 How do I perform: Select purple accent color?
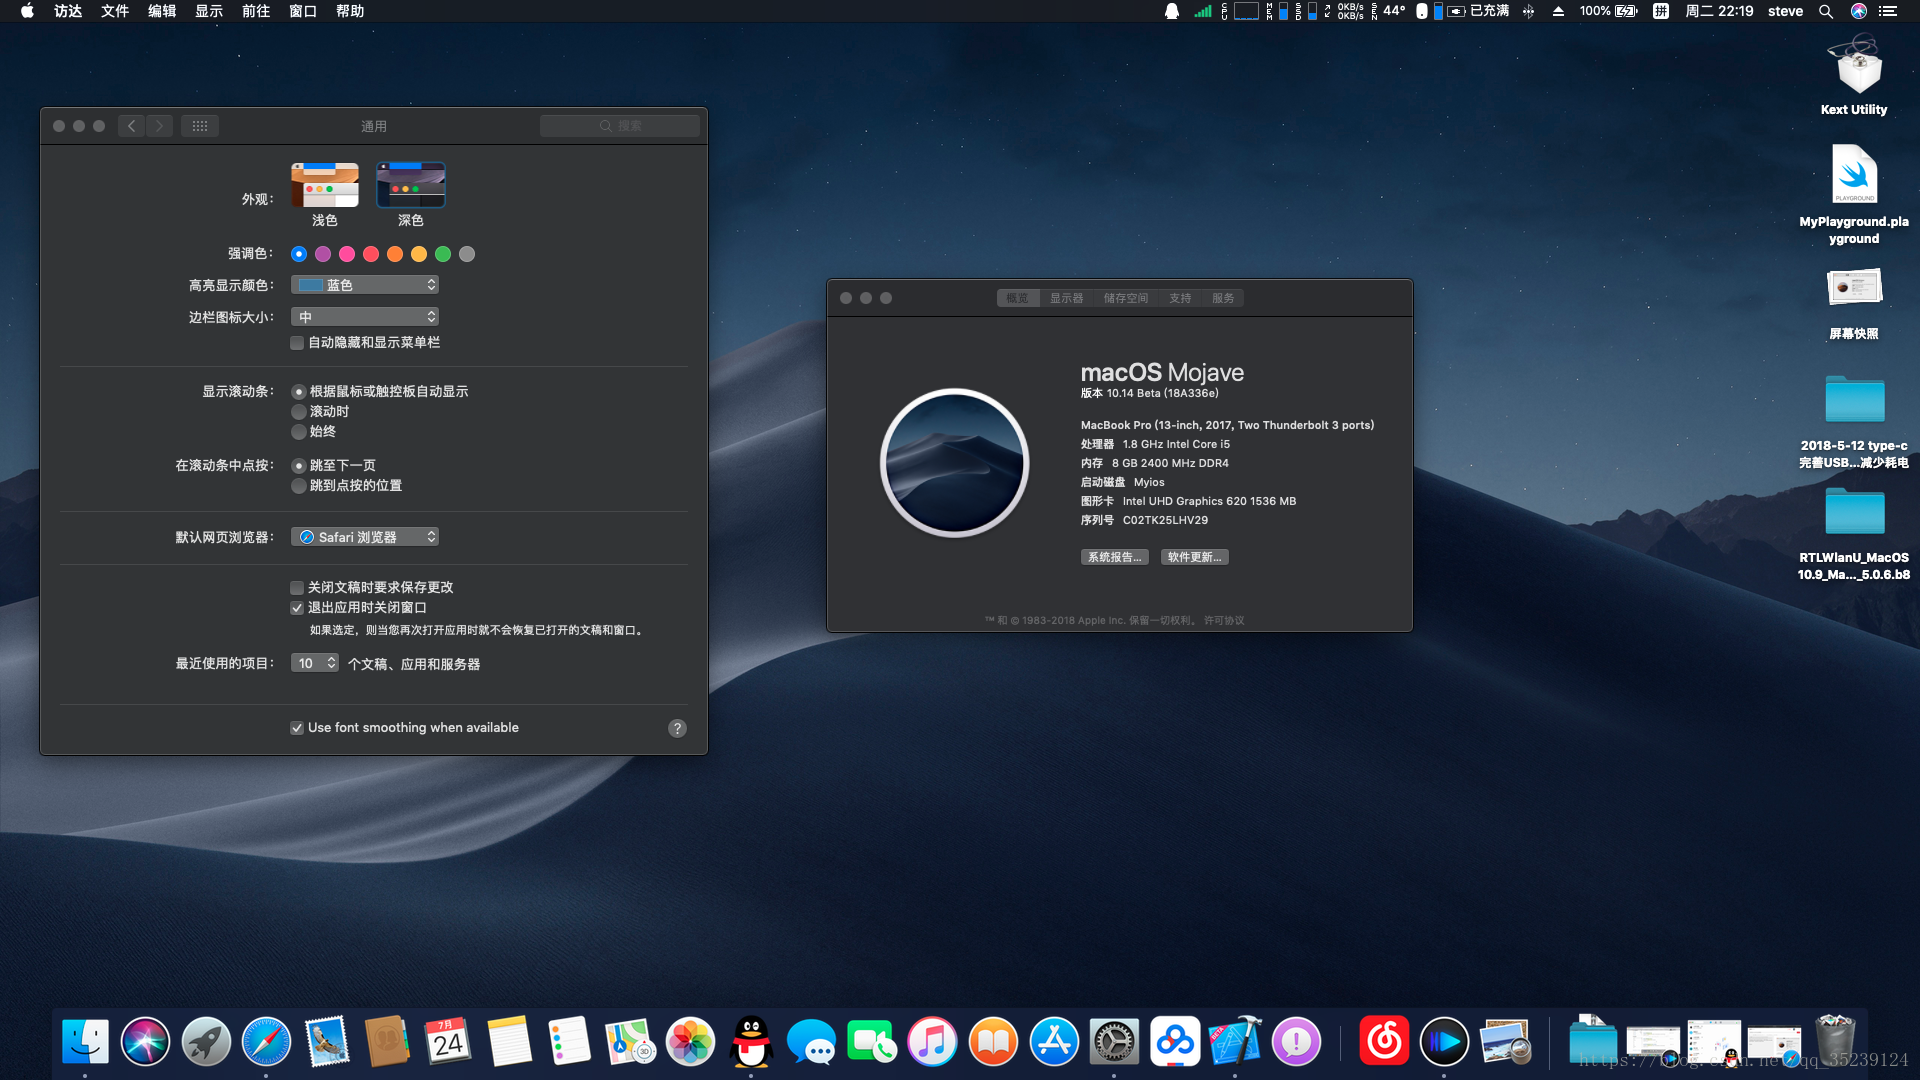point(323,254)
